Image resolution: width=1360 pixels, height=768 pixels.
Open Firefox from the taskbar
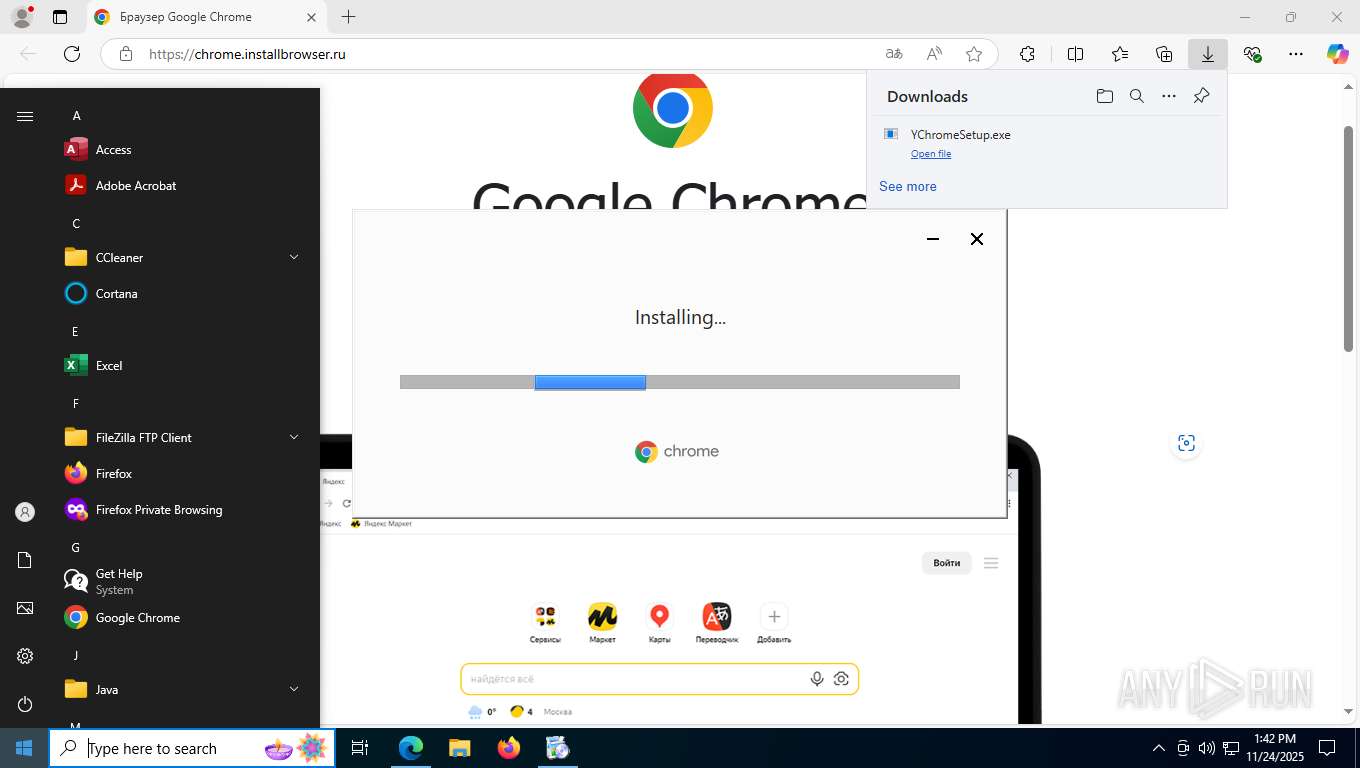coord(508,748)
